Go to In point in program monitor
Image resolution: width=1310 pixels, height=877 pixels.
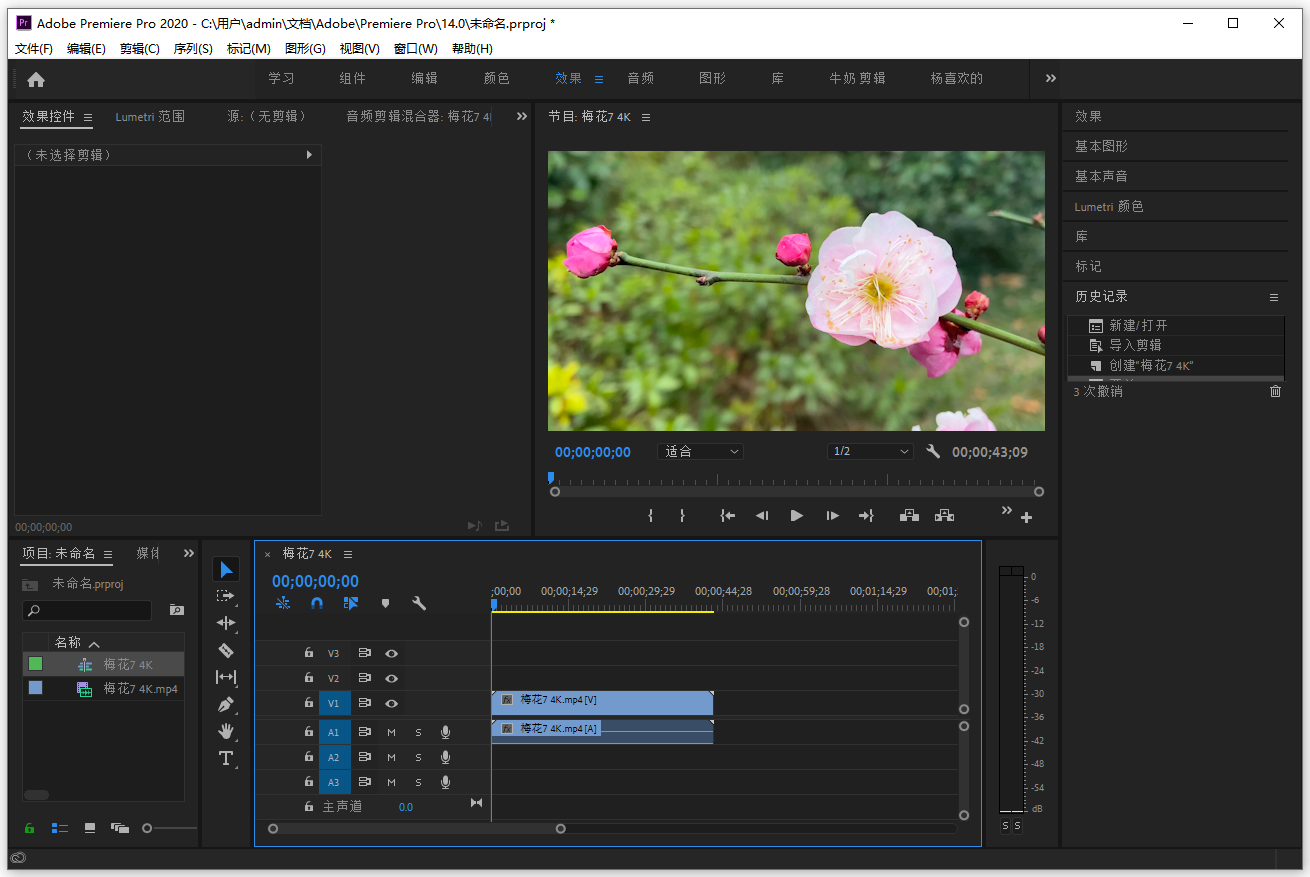click(728, 516)
